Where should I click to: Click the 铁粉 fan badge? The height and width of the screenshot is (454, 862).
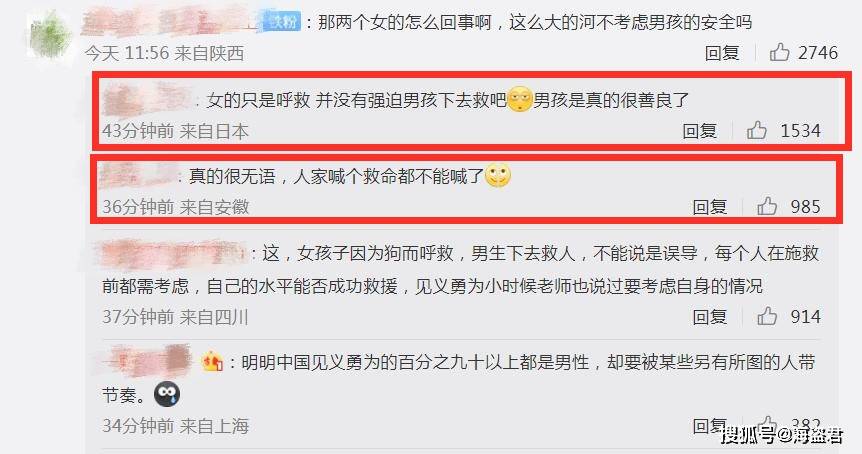tap(282, 22)
